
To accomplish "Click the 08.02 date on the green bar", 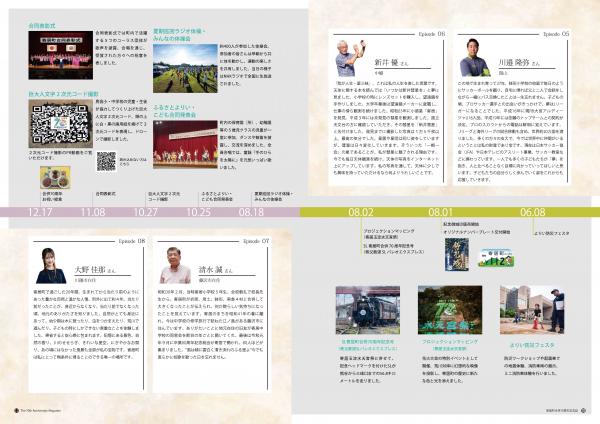I will tap(360, 212).
